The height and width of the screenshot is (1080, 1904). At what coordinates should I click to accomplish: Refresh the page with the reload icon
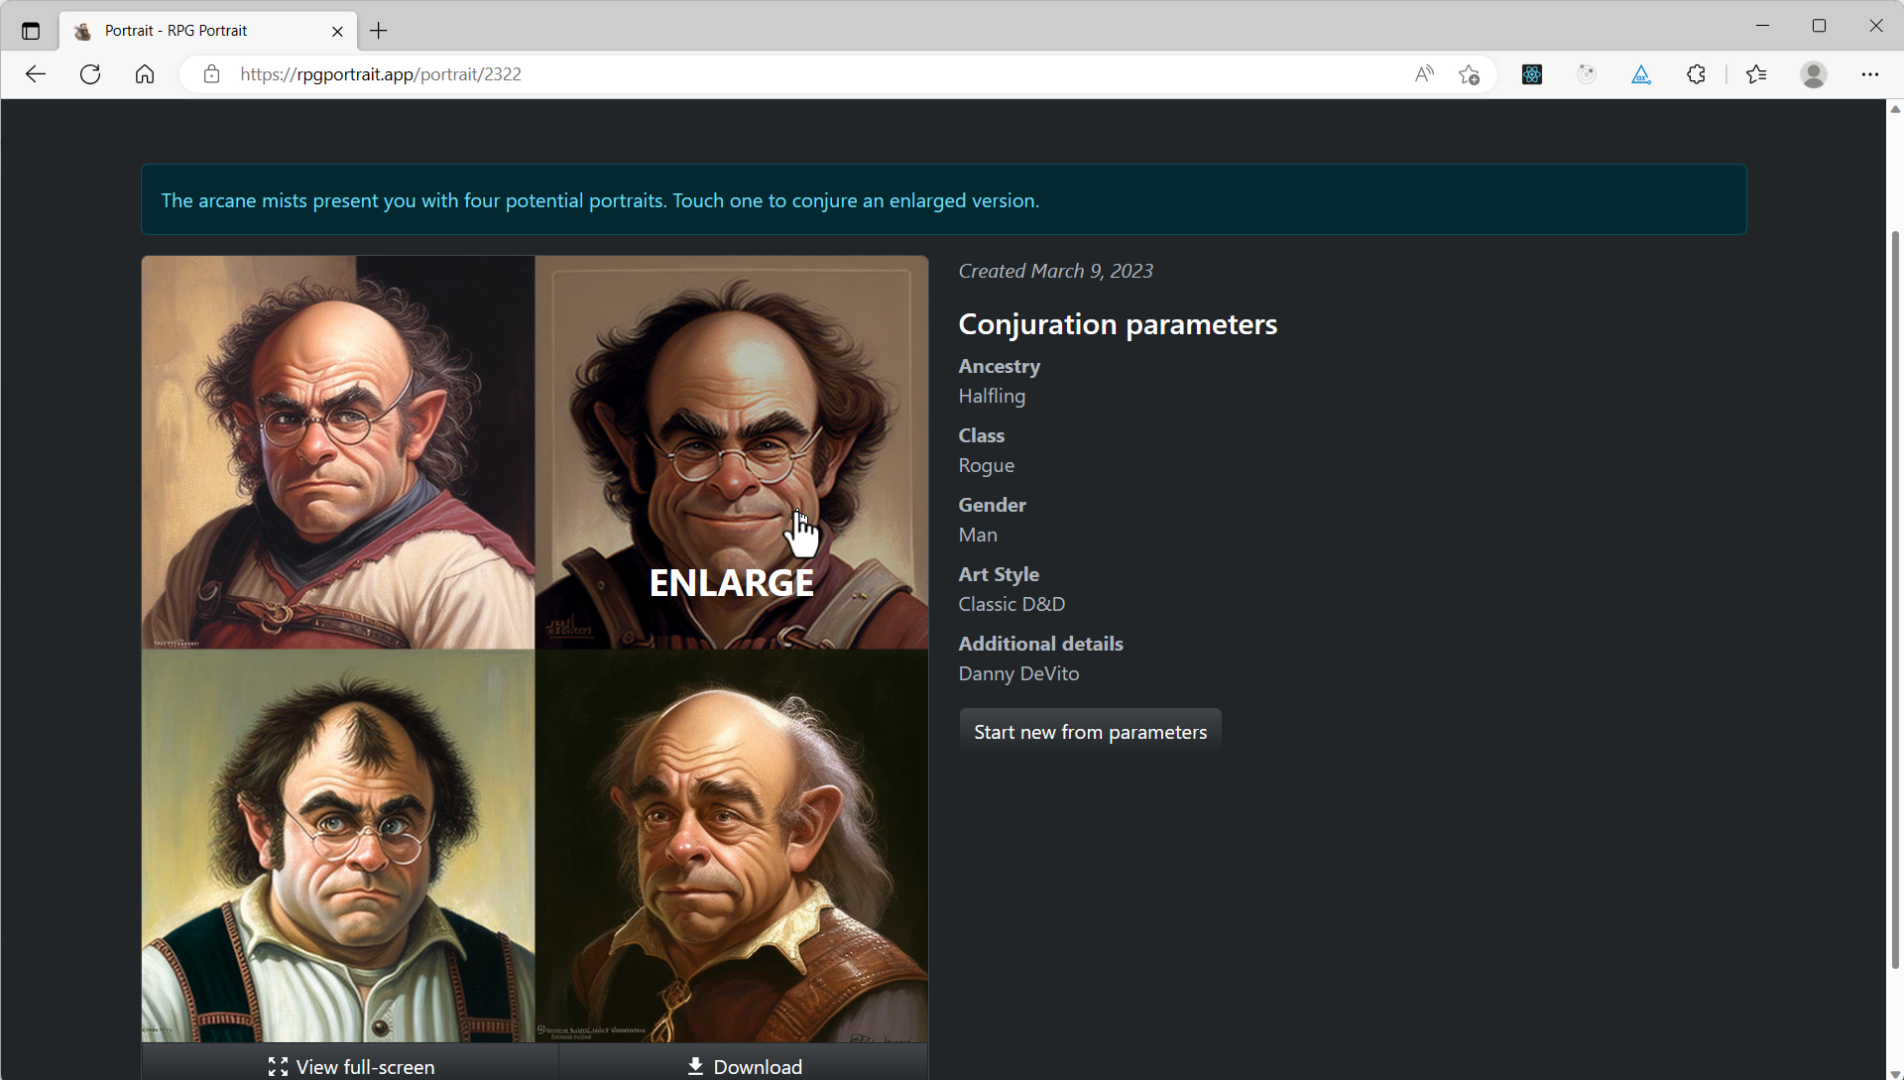90,74
